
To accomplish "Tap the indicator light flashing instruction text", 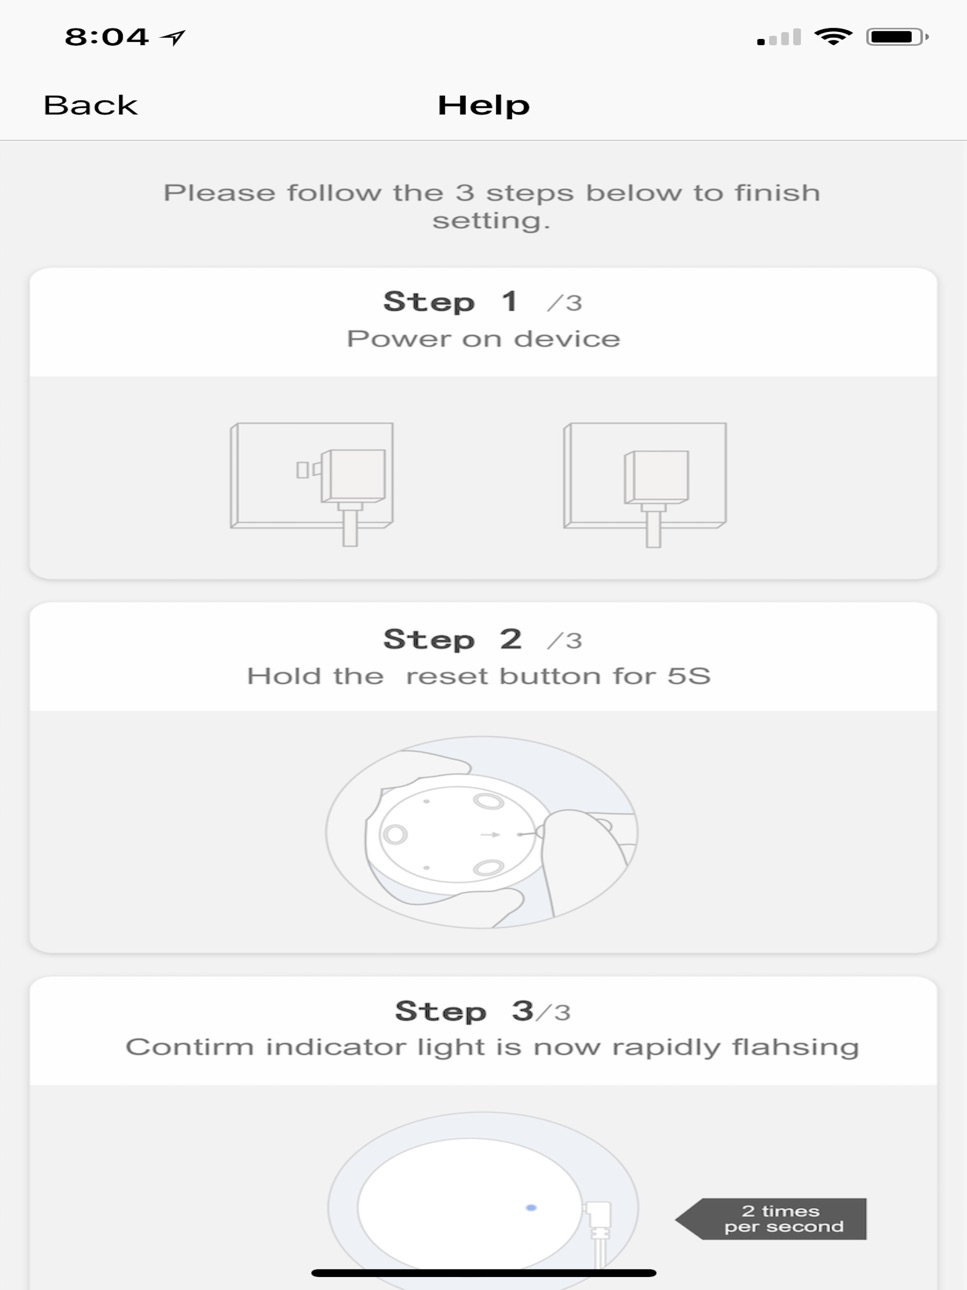I will (x=492, y=1047).
